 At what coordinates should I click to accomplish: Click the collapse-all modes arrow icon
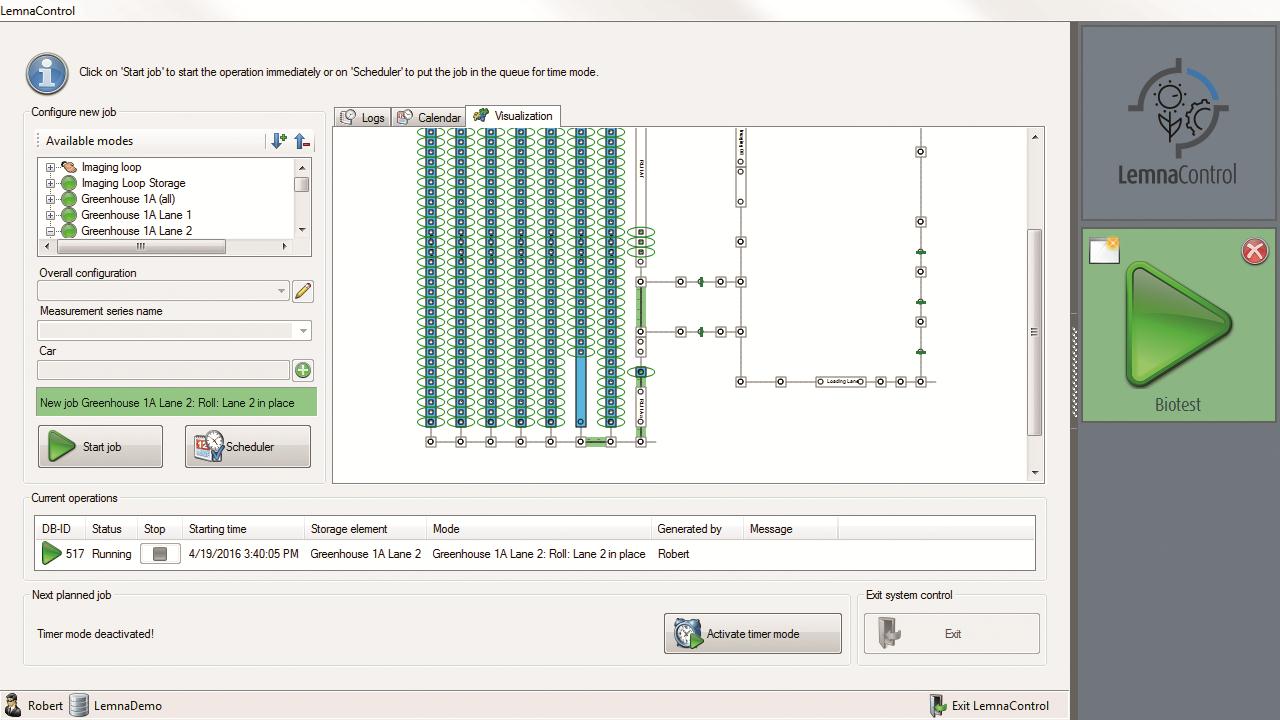click(302, 141)
